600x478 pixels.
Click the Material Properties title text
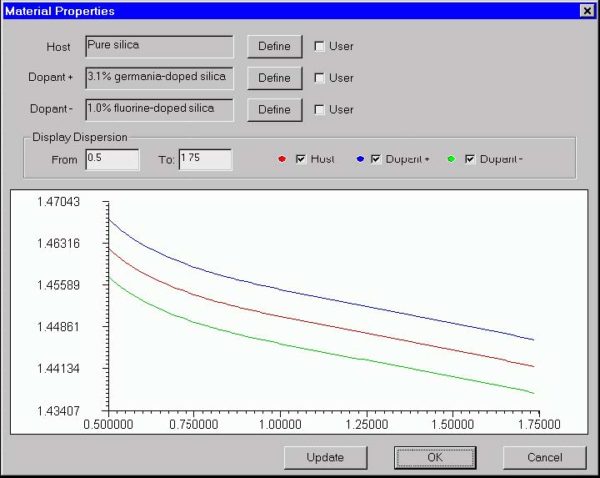[x=60, y=11]
